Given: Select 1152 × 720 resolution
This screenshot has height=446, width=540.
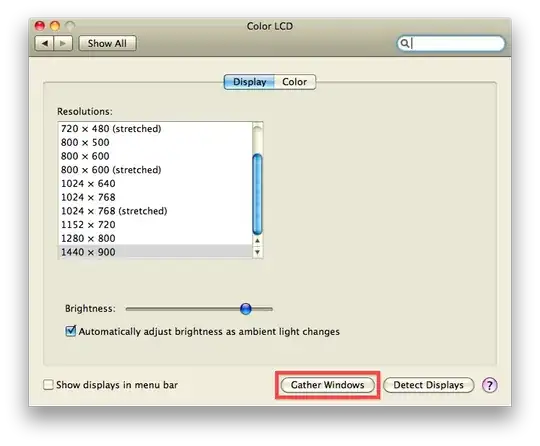Looking at the screenshot, I should tap(155, 225).
